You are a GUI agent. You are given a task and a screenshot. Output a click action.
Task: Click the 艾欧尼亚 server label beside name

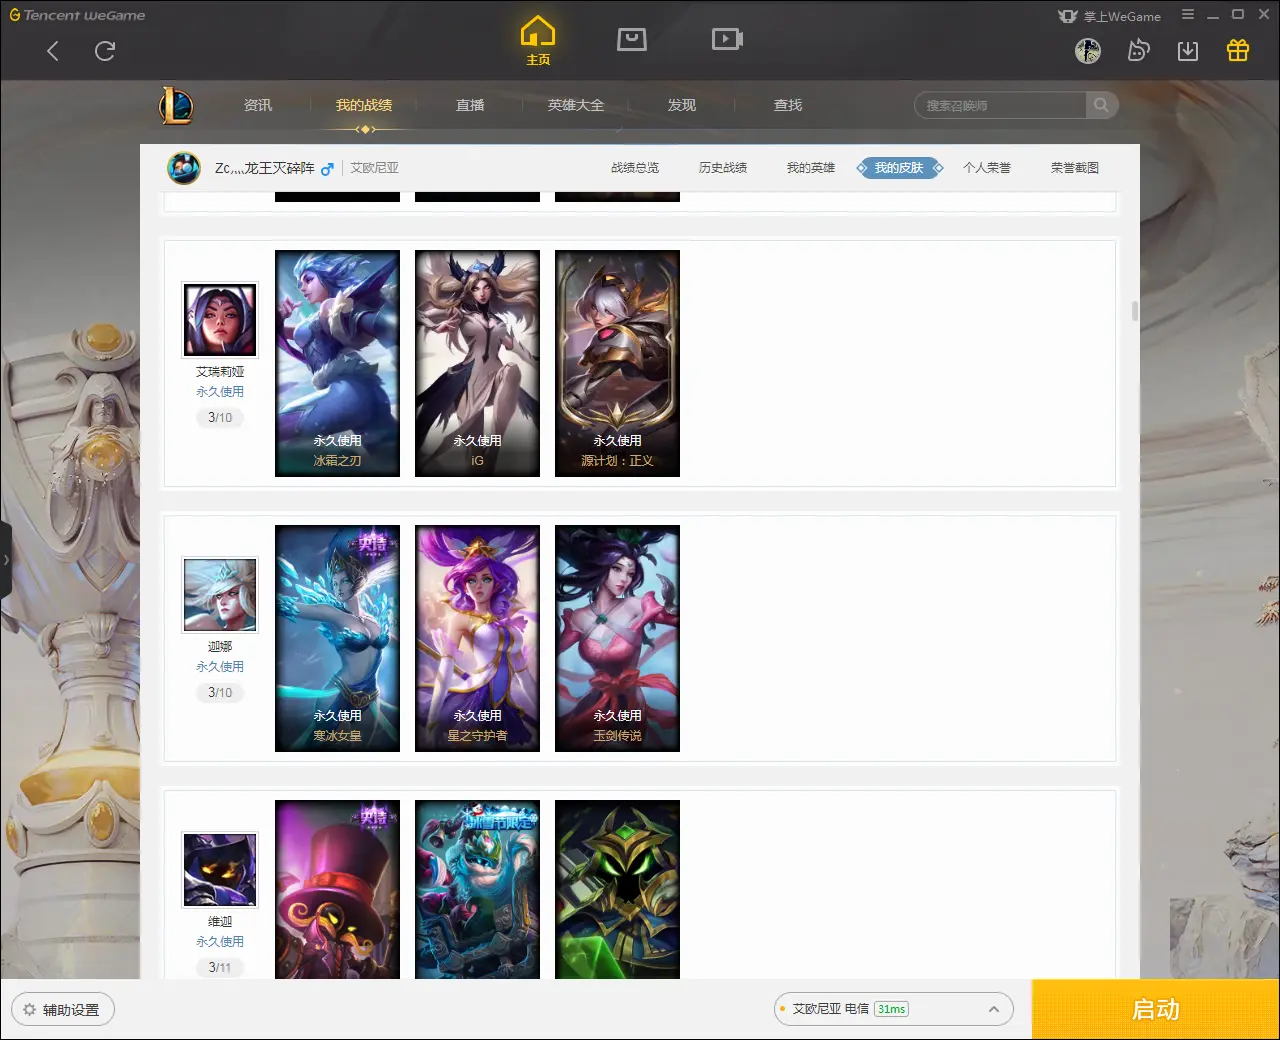tap(375, 168)
